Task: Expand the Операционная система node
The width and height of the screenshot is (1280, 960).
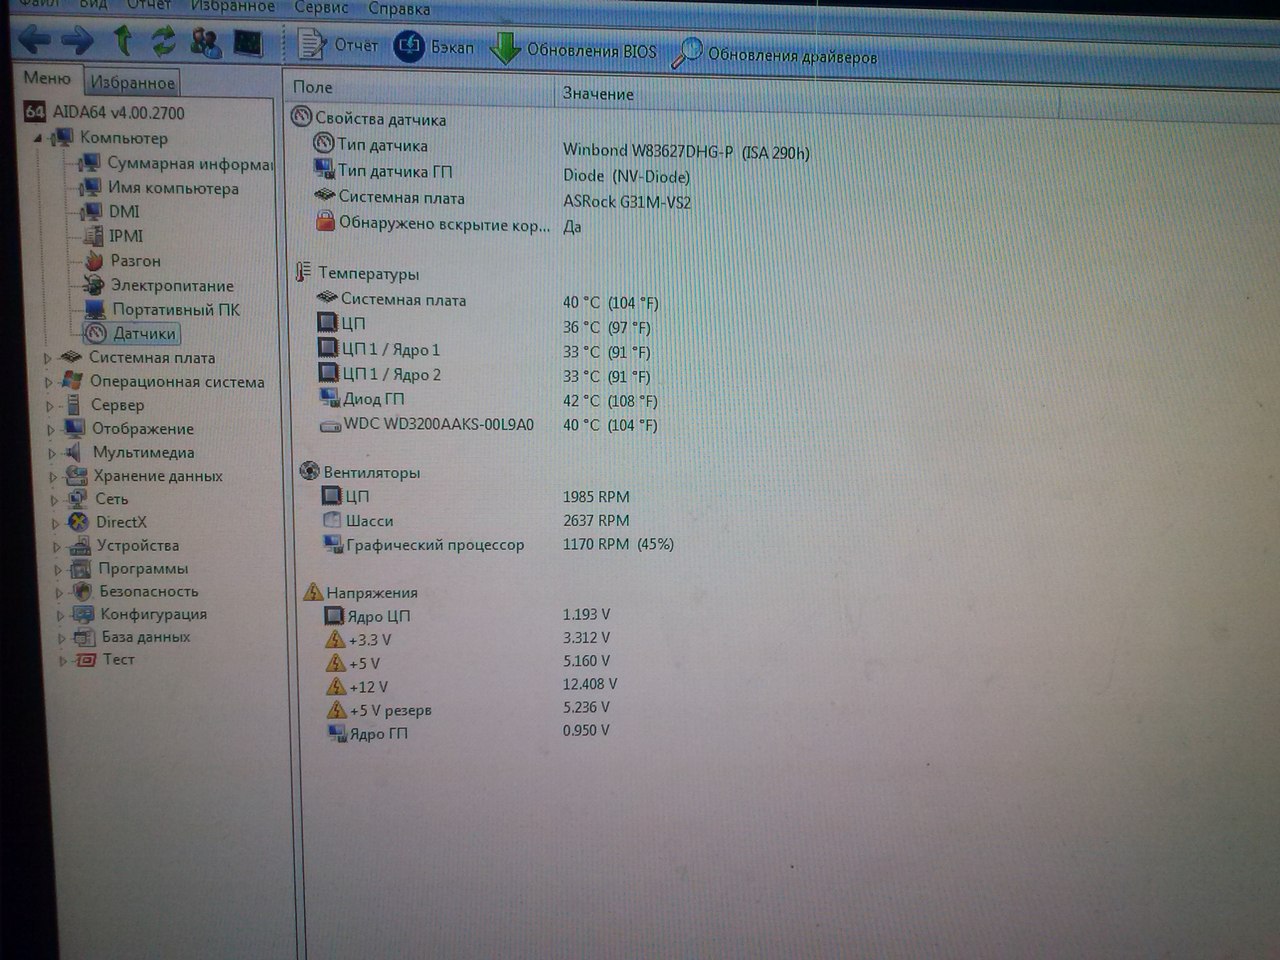Action: (48, 382)
